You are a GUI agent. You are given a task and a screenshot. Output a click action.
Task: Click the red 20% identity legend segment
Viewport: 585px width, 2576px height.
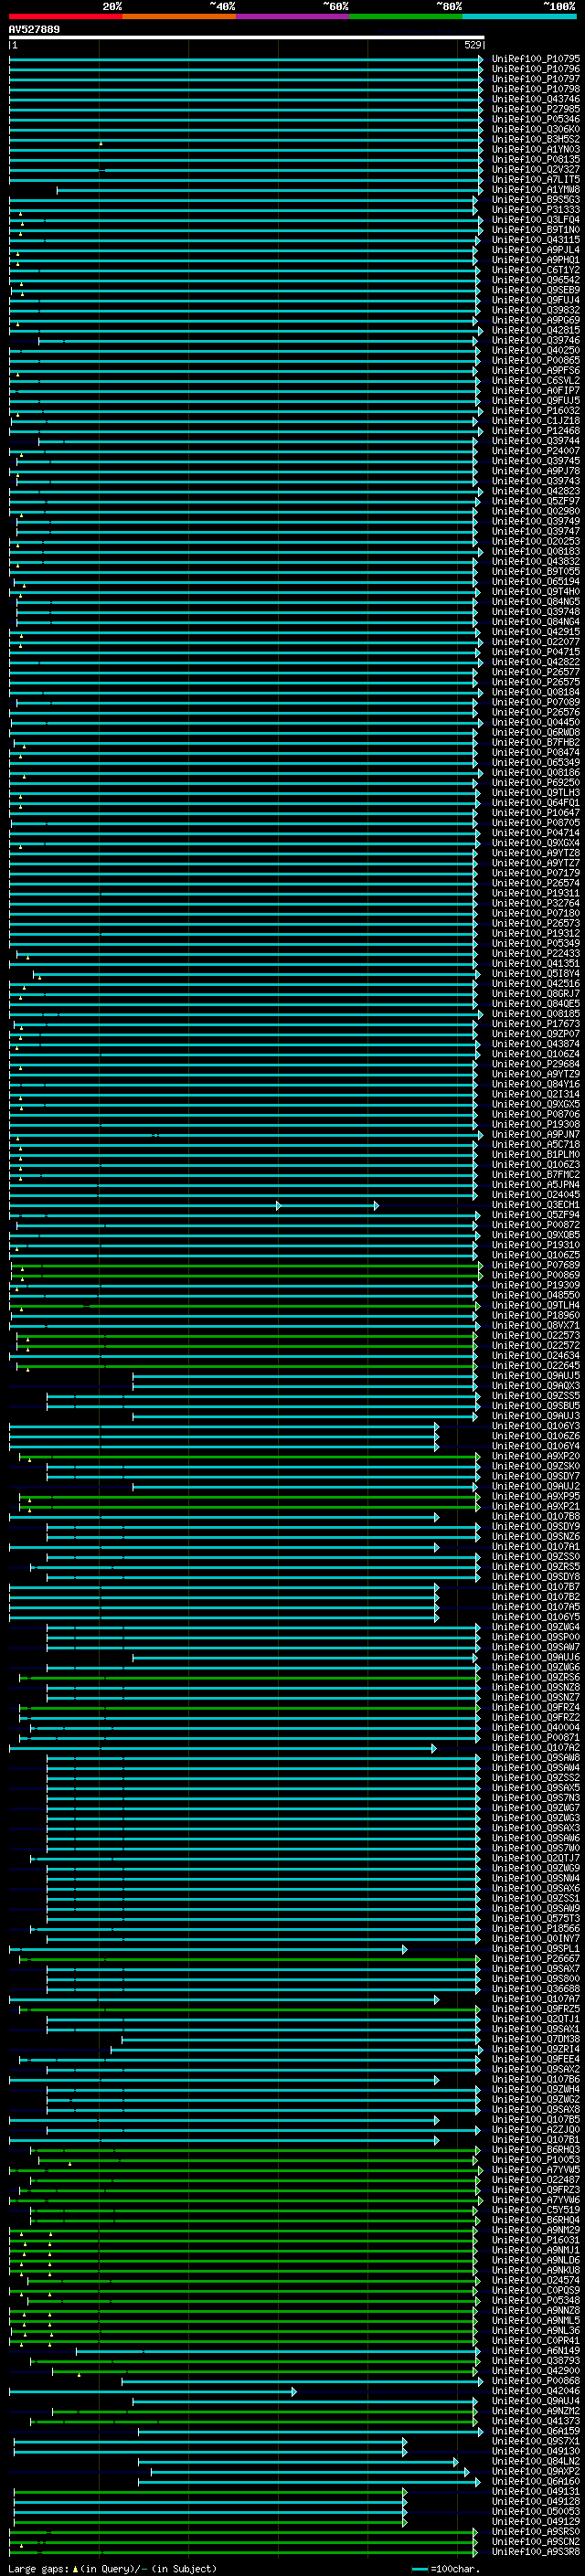pyautogui.click(x=66, y=16)
